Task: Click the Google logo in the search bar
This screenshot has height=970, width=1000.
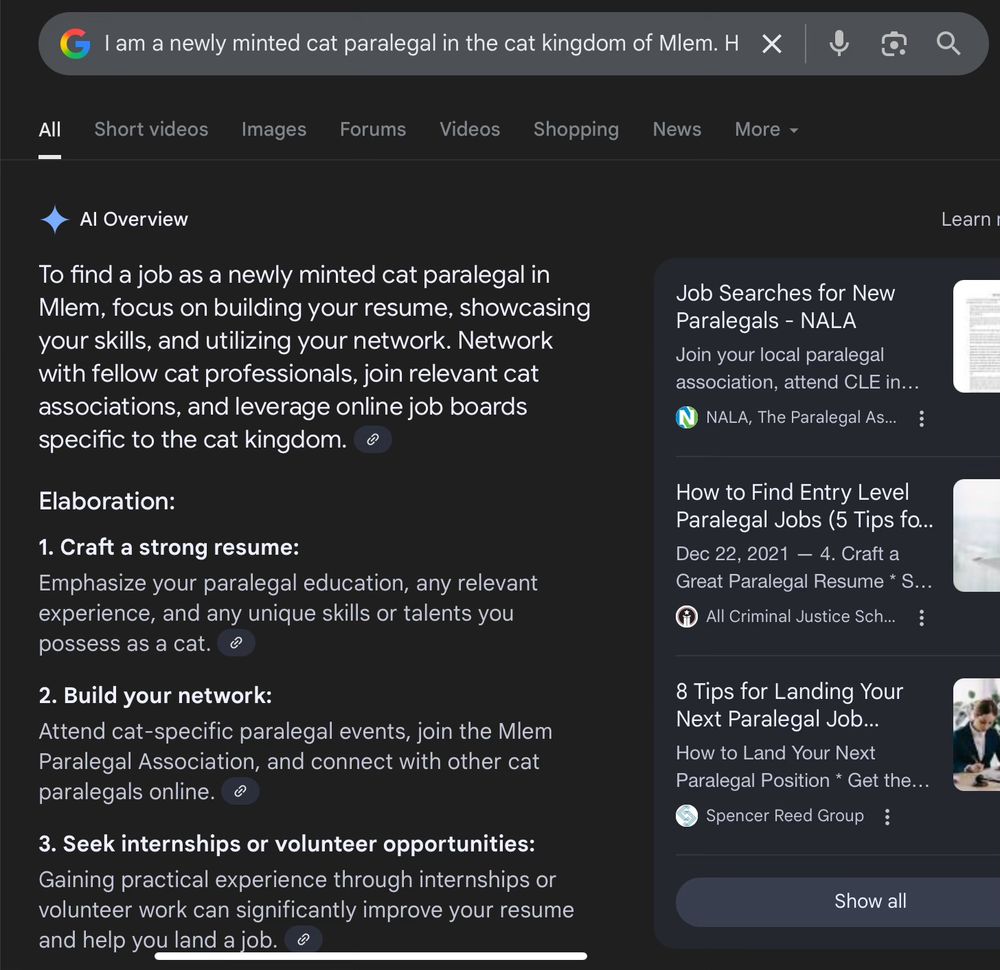Action: click(74, 43)
